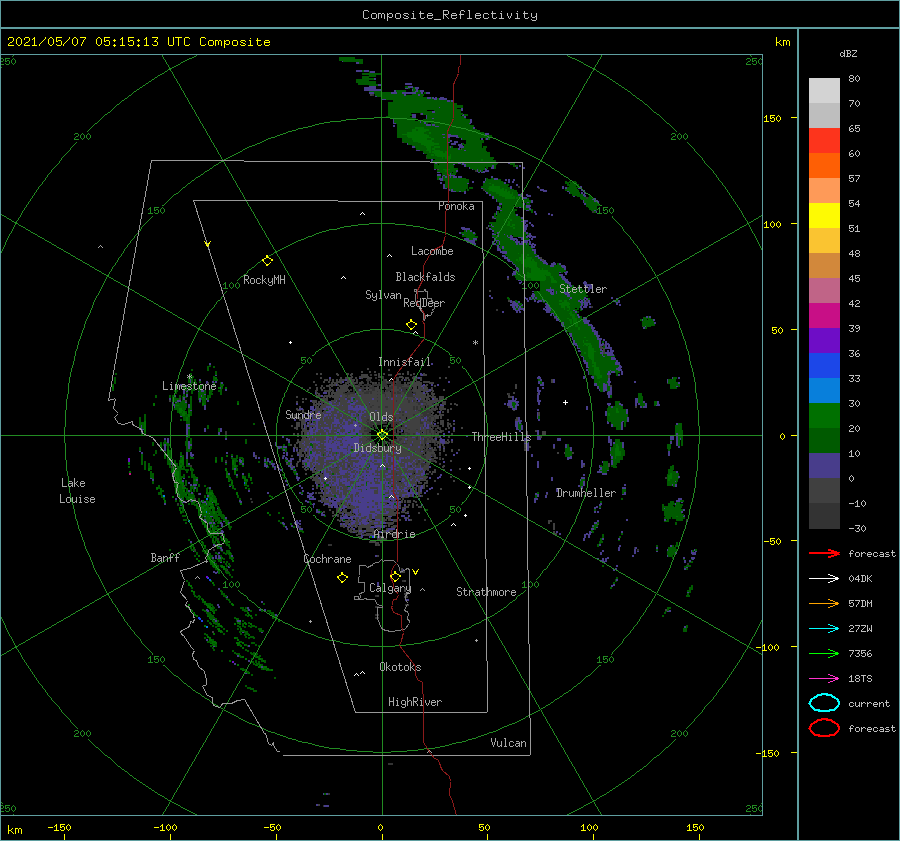Click the Vulcan label

tap(509, 743)
